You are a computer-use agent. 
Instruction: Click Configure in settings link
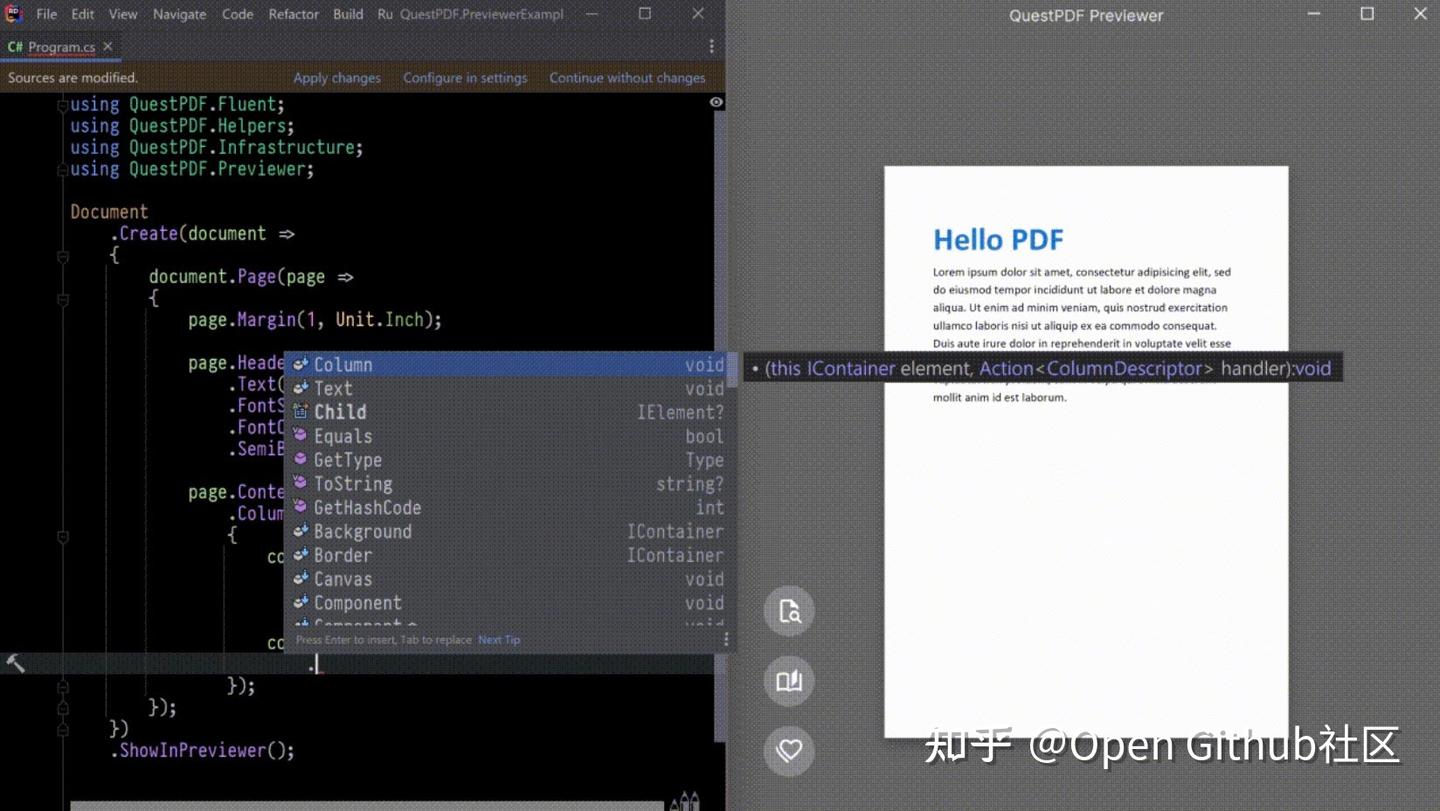[465, 78]
